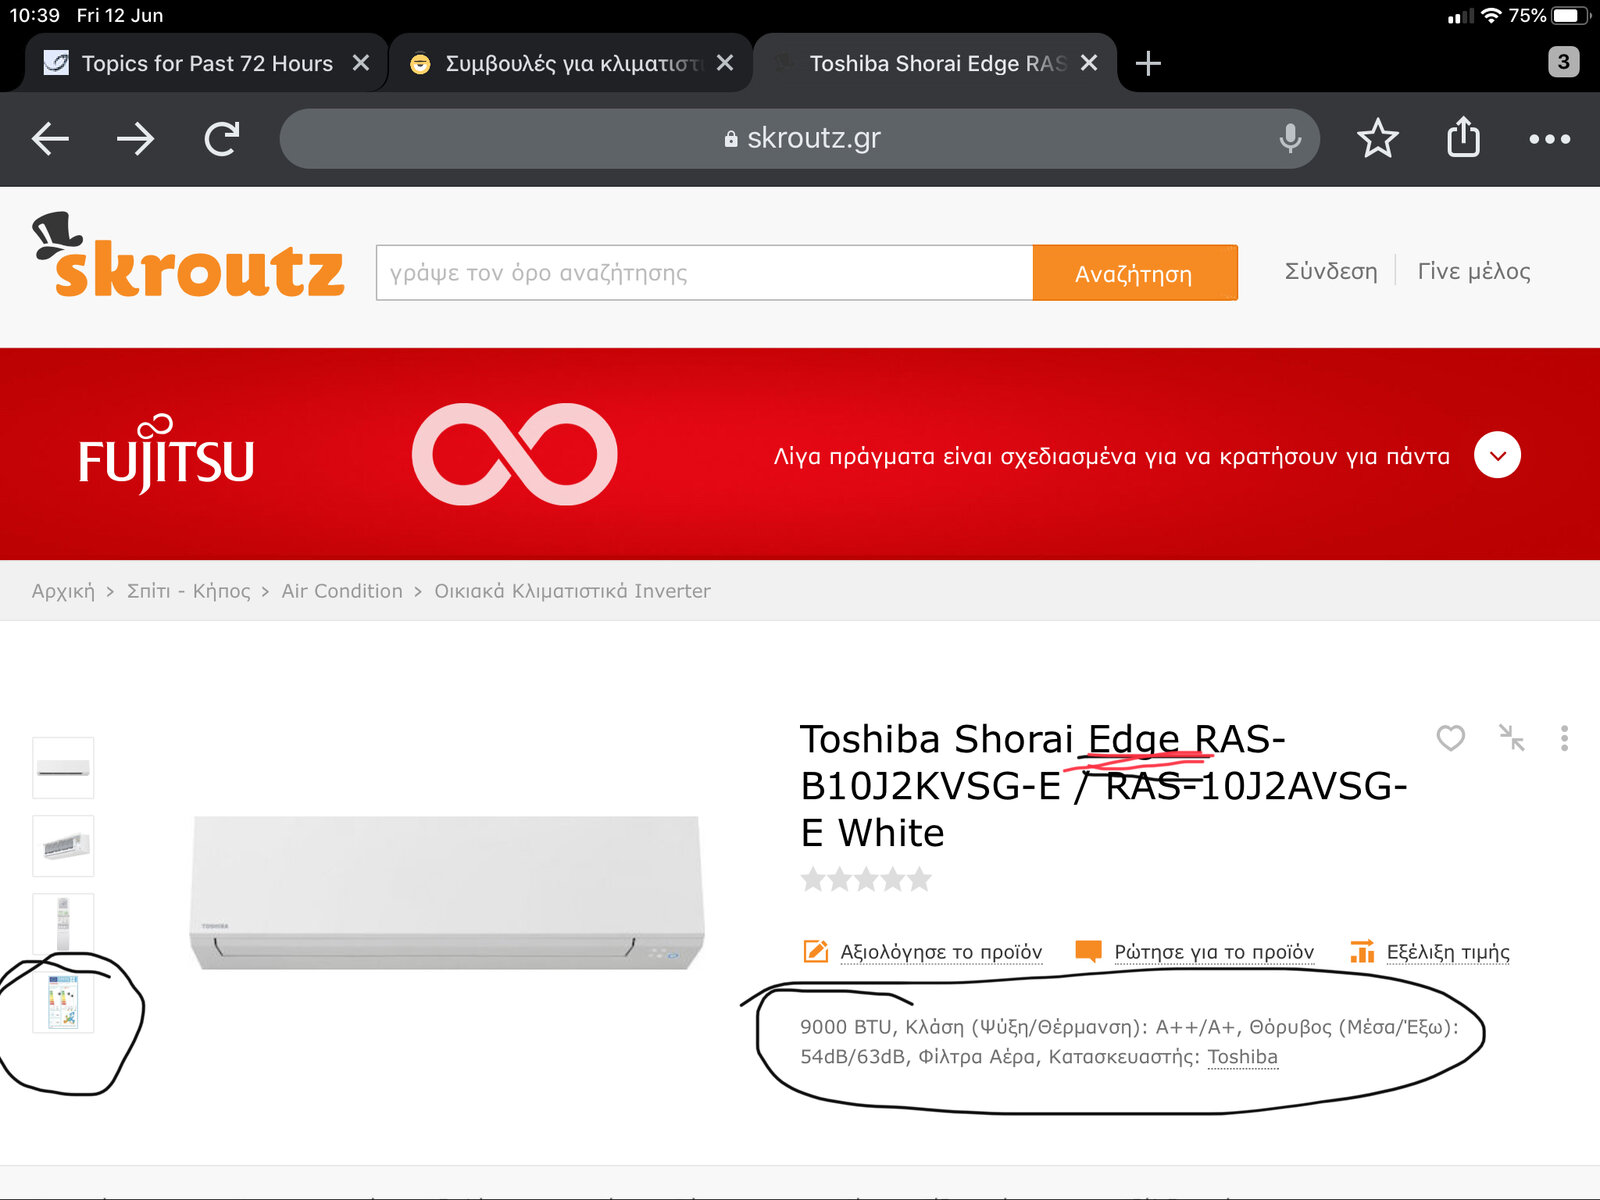Open Εξέλιξη τιμής price history link
This screenshot has width=1600, height=1200.
tap(1430, 951)
